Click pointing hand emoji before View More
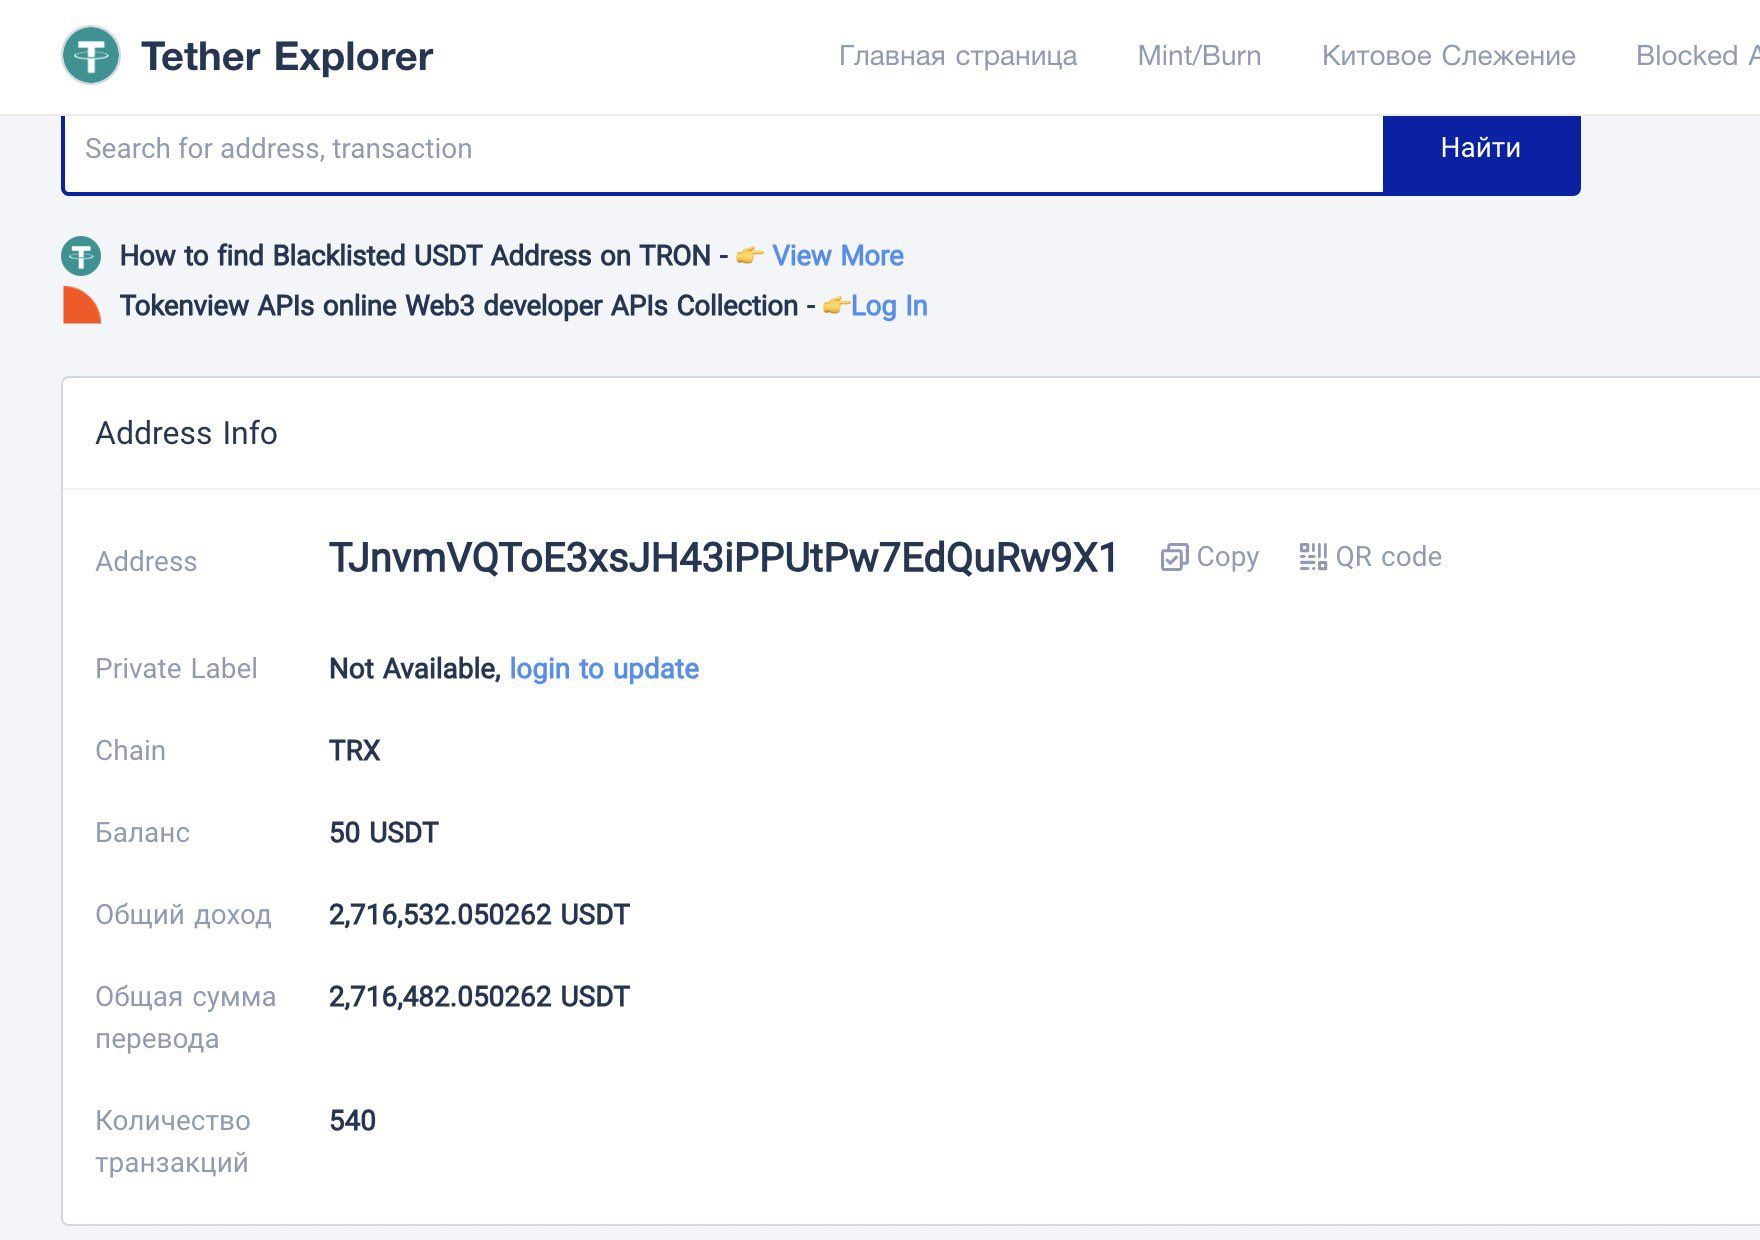 750,256
